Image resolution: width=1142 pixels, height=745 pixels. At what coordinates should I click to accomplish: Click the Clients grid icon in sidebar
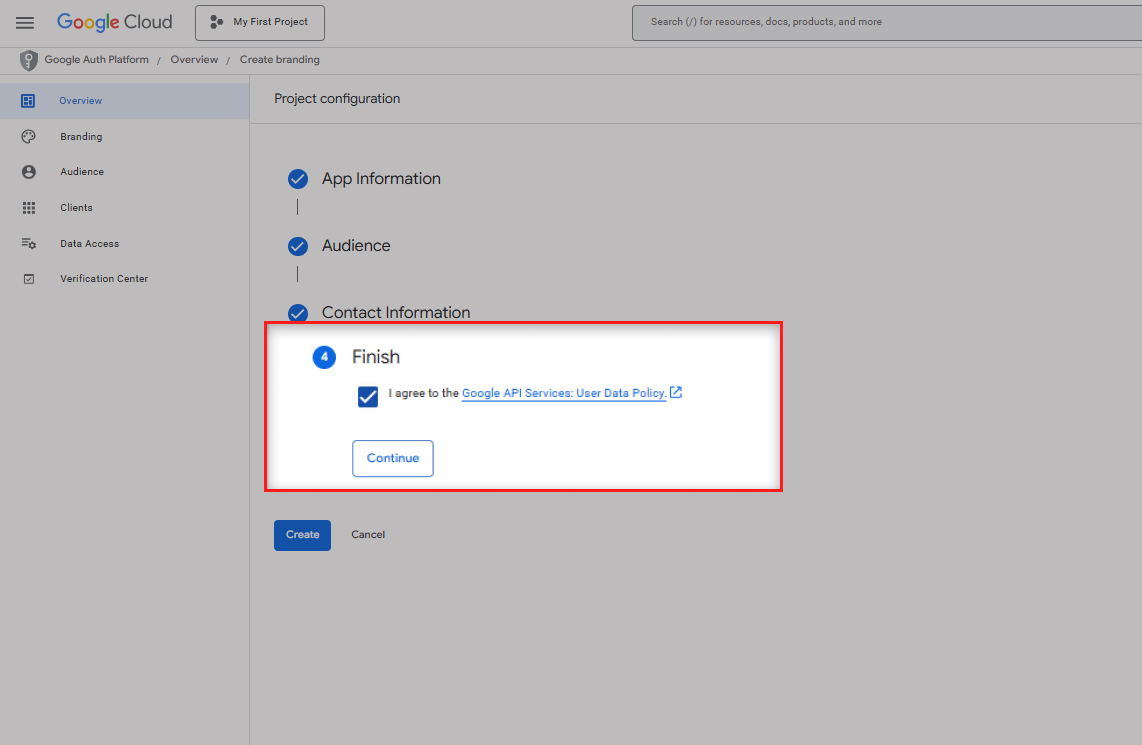29,208
